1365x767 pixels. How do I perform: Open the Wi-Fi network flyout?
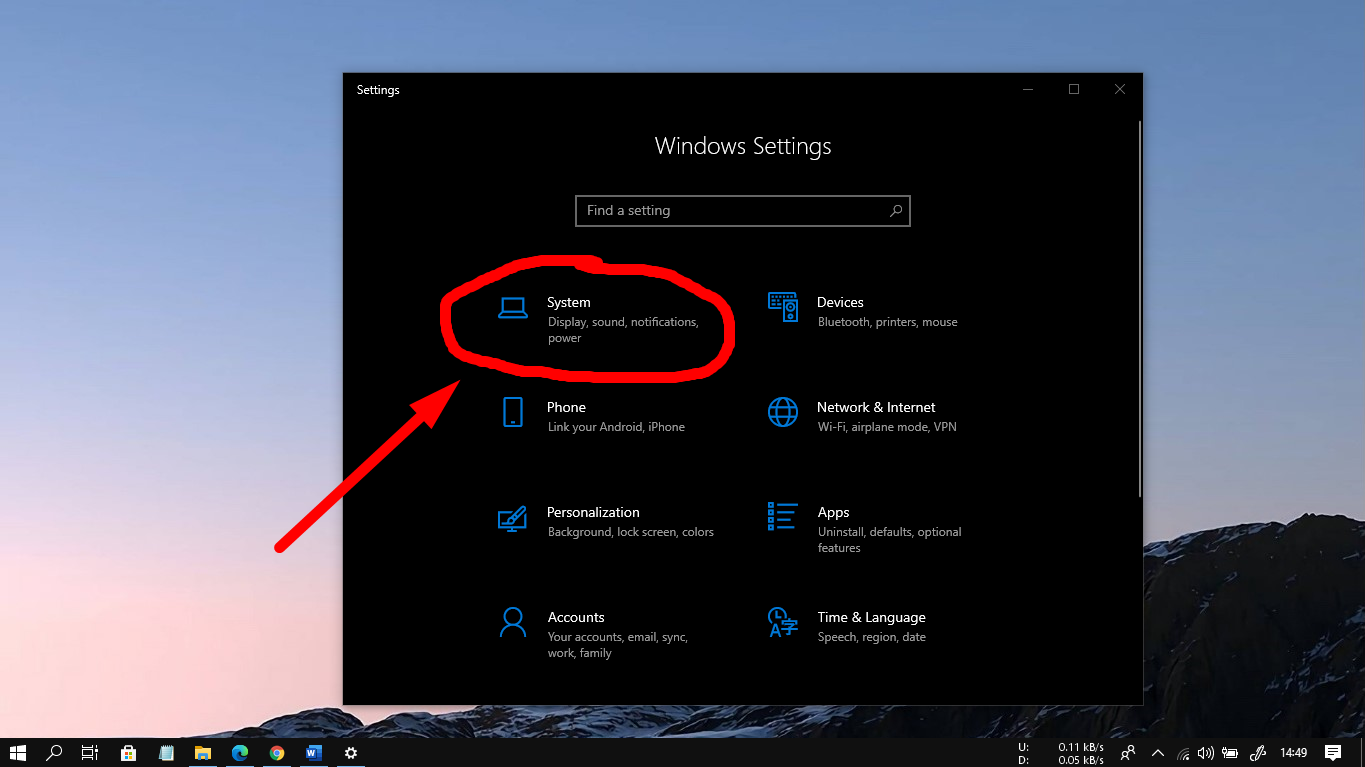tap(1184, 753)
